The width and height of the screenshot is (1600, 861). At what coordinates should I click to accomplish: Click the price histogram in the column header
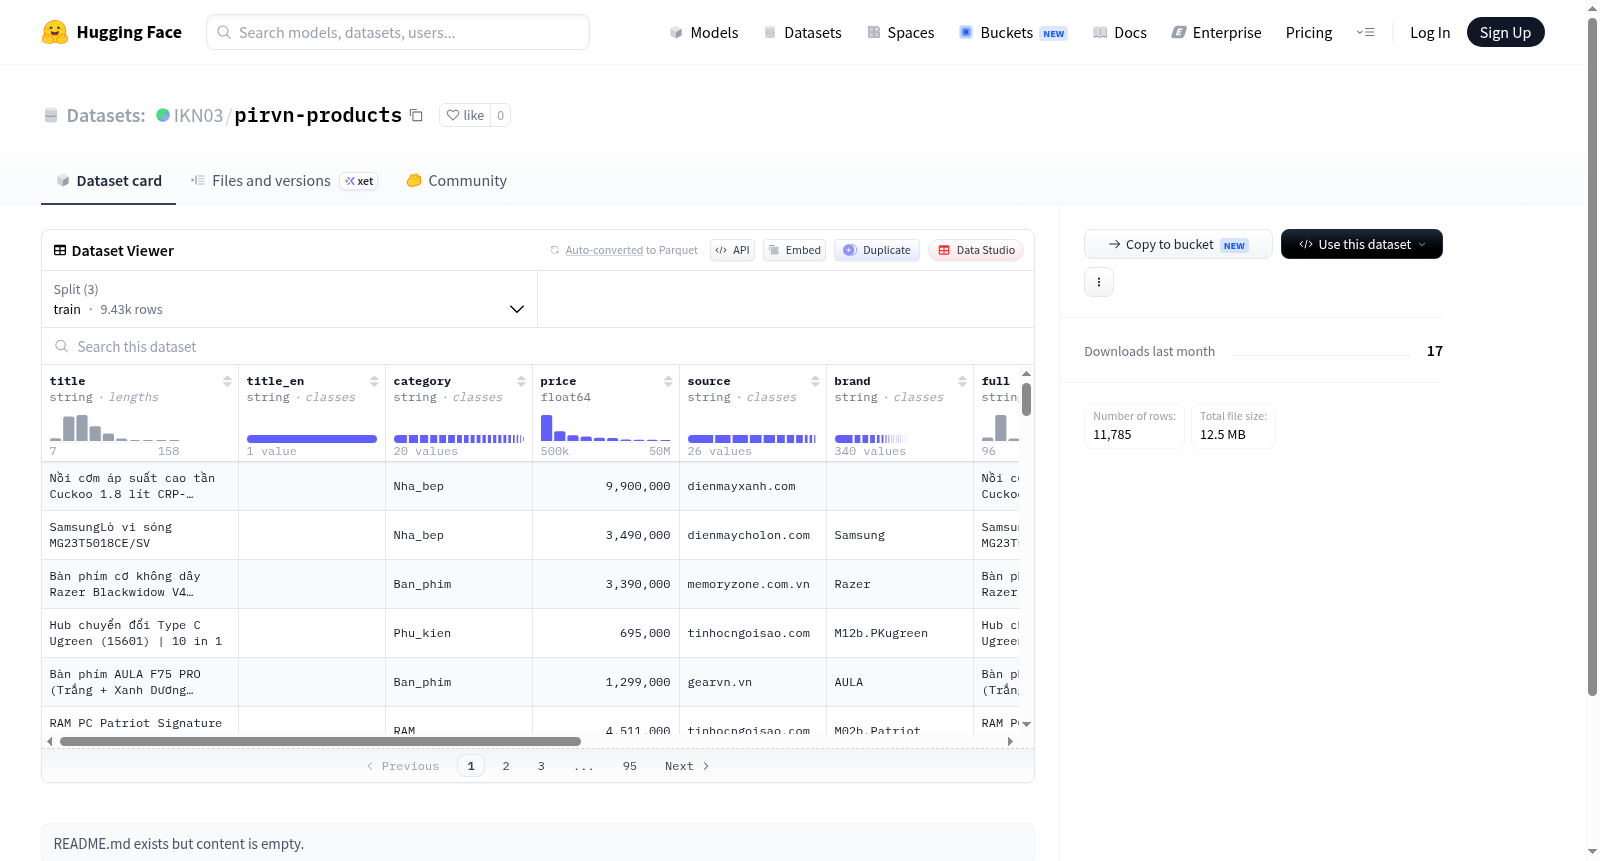tap(606, 428)
